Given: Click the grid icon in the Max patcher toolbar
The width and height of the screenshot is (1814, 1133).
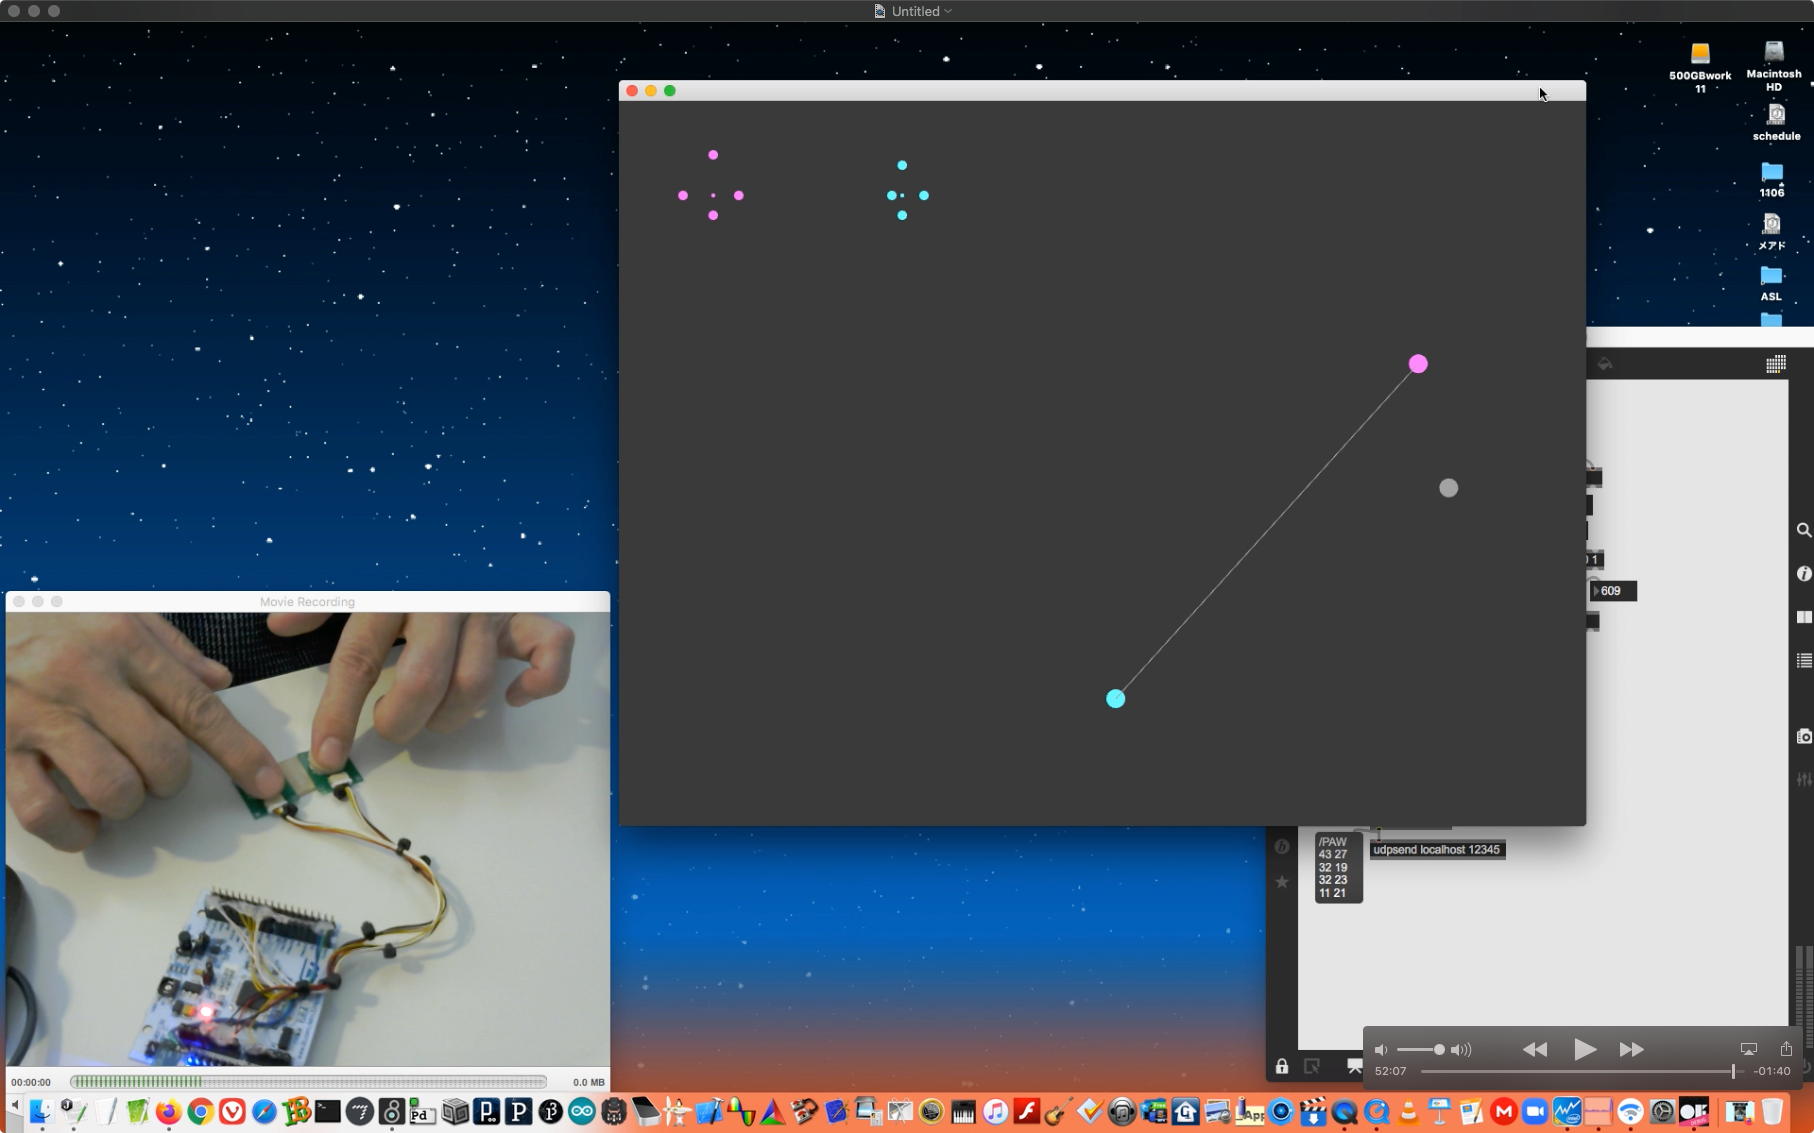Looking at the screenshot, I should tap(1776, 364).
